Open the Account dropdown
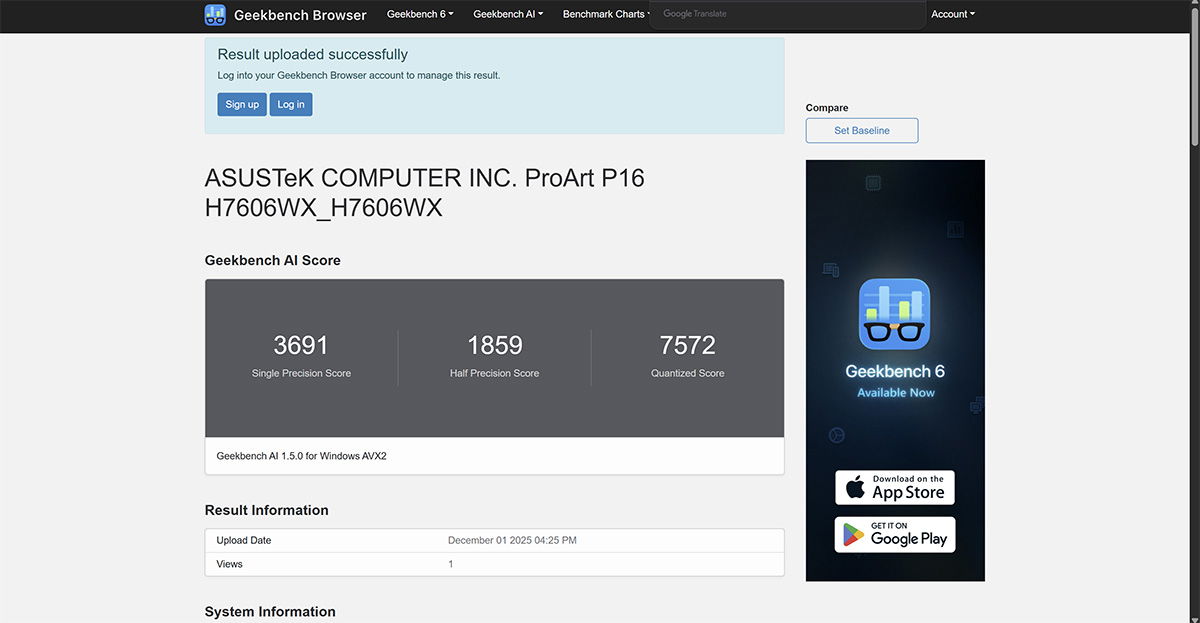The image size is (1200, 623). pos(952,15)
